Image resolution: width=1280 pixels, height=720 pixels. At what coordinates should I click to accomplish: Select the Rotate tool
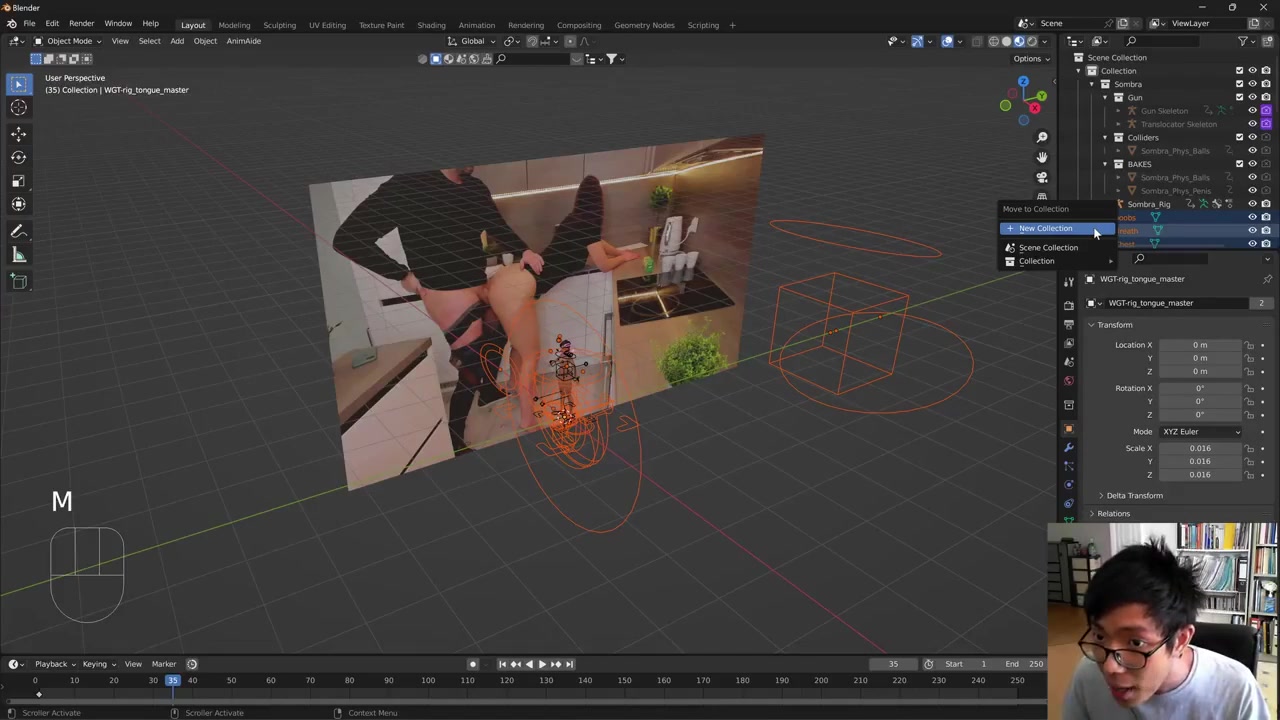click(x=18, y=157)
